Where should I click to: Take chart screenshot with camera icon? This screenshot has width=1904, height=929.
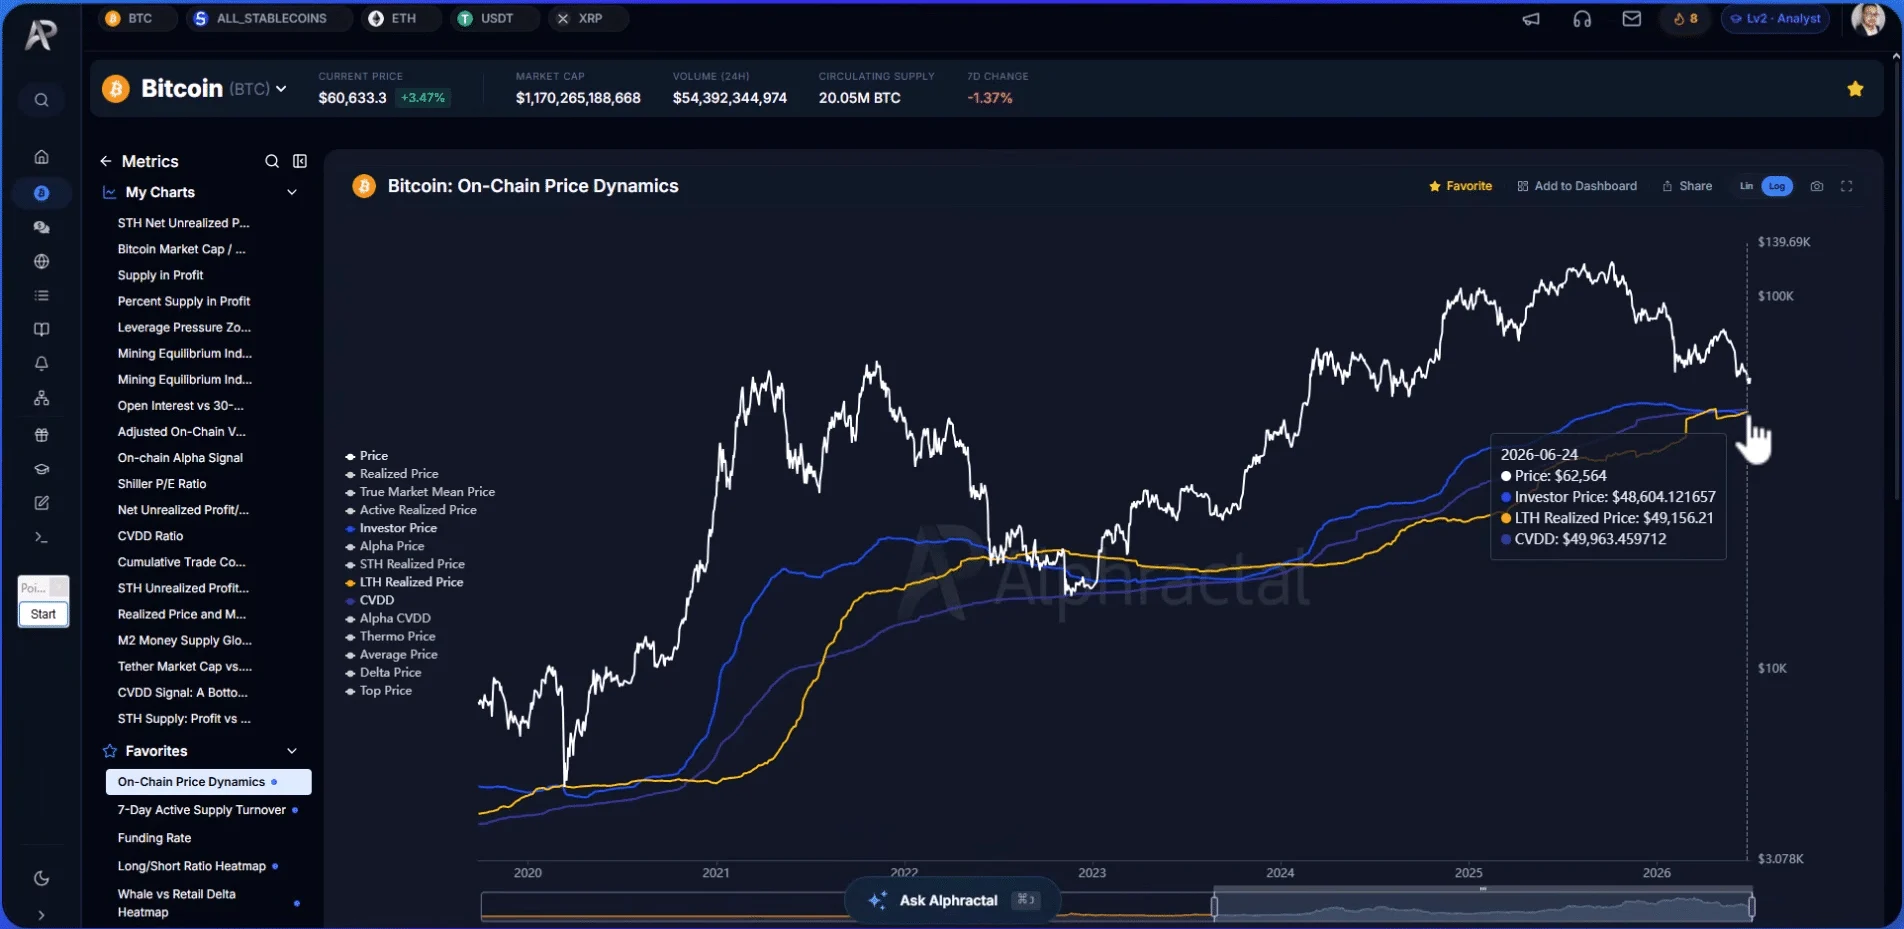(x=1817, y=186)
